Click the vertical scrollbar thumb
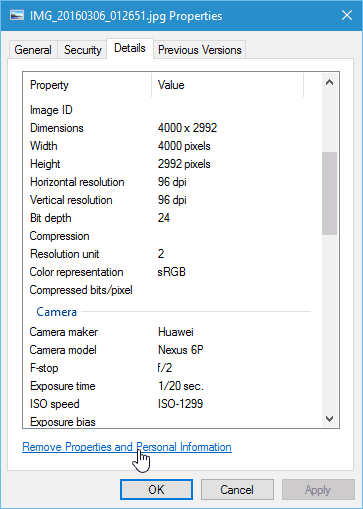This screenshot has height=509, width=363. click(x=329, y=193)
